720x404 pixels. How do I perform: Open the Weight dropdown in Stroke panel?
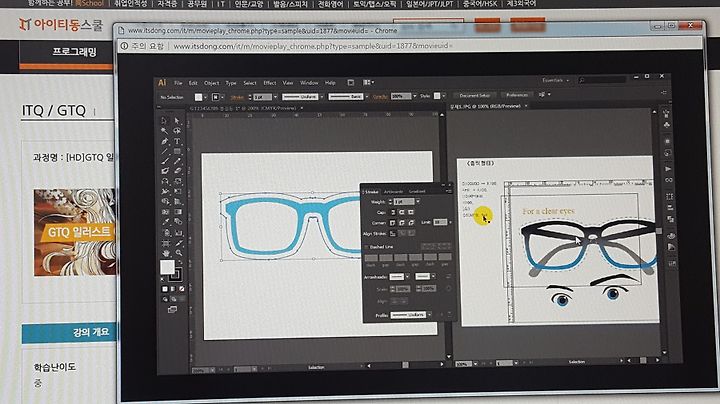(418, 202)
